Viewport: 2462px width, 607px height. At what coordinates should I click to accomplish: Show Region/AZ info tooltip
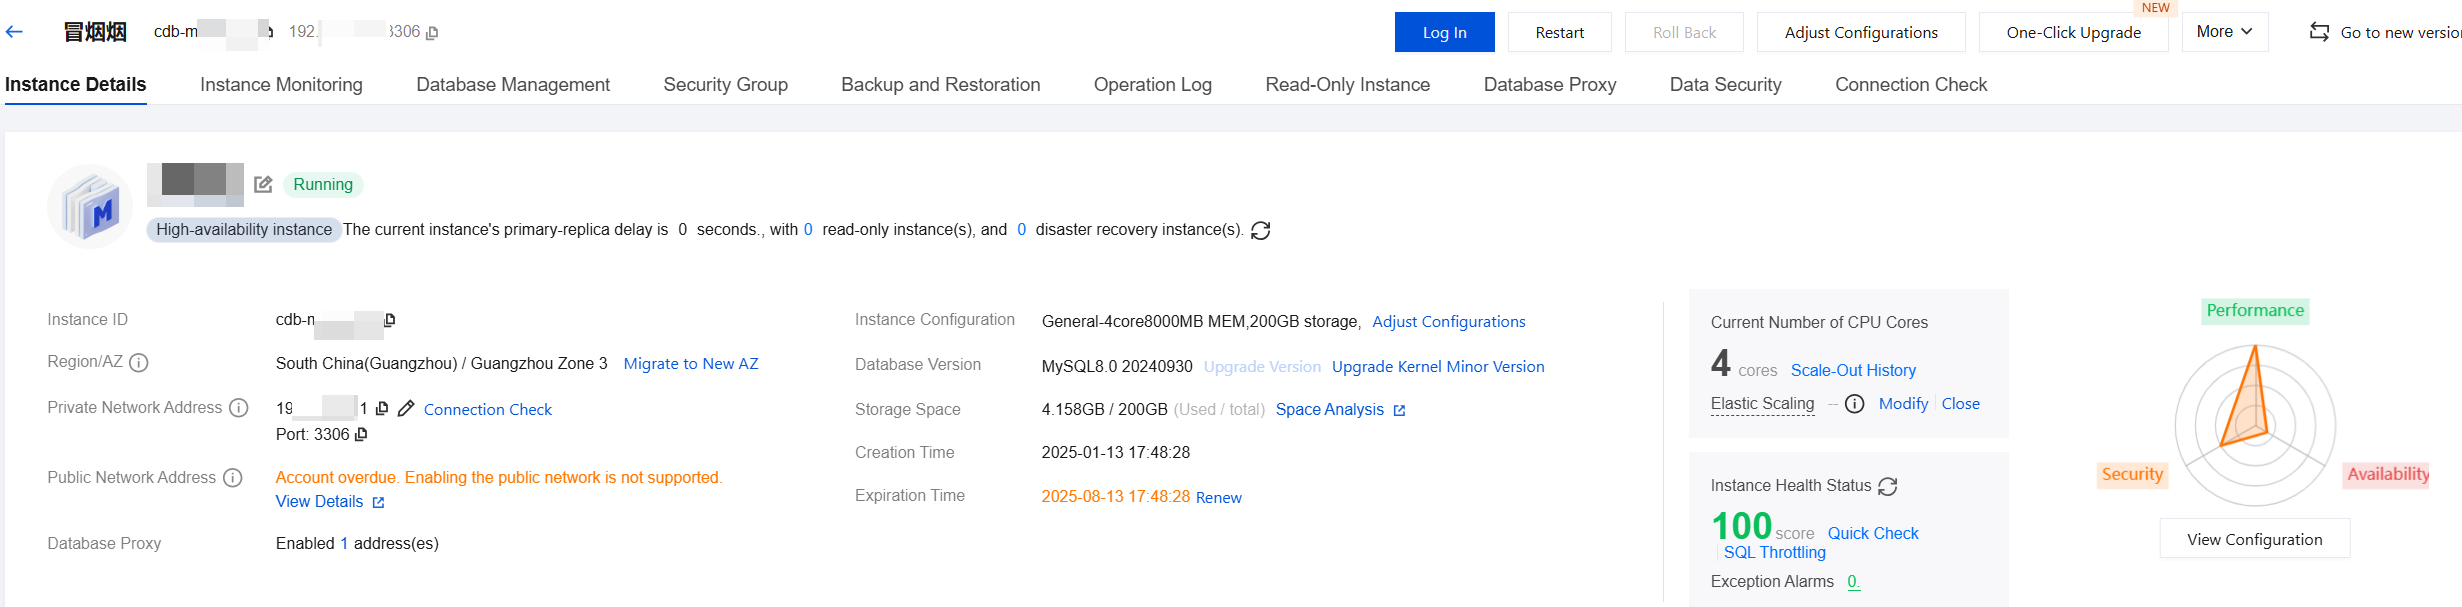(139, 363)
